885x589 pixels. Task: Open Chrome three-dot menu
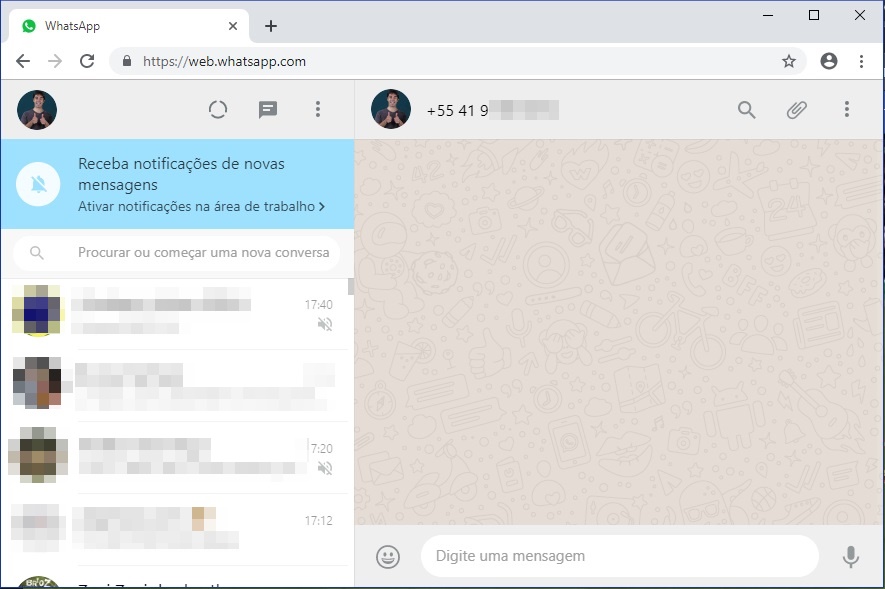click(x=861, y=61)
